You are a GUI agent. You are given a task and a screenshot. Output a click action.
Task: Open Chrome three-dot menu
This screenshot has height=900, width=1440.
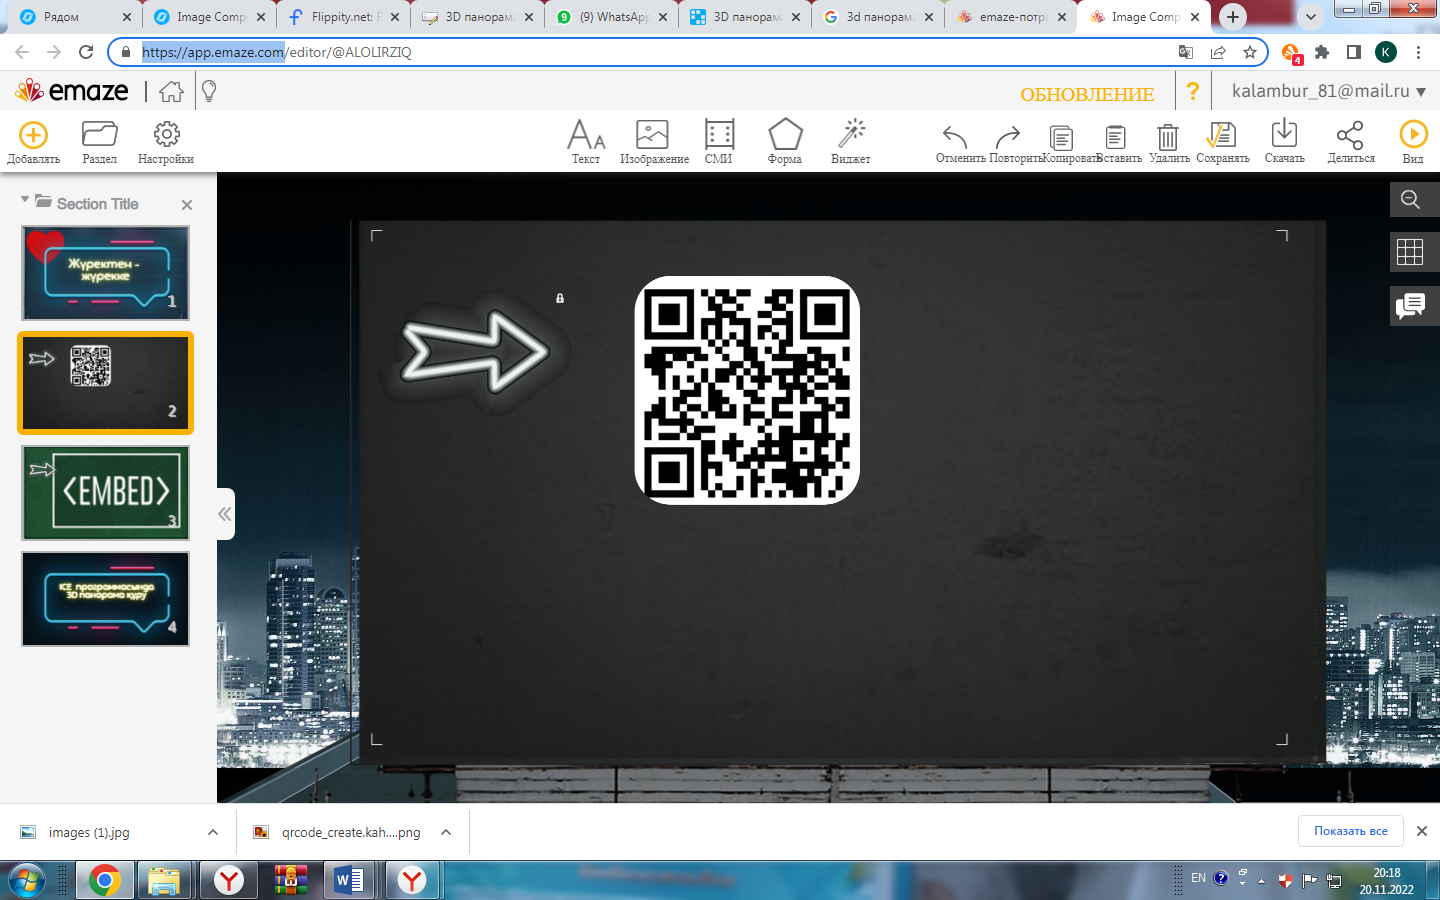click(1418, 52)
